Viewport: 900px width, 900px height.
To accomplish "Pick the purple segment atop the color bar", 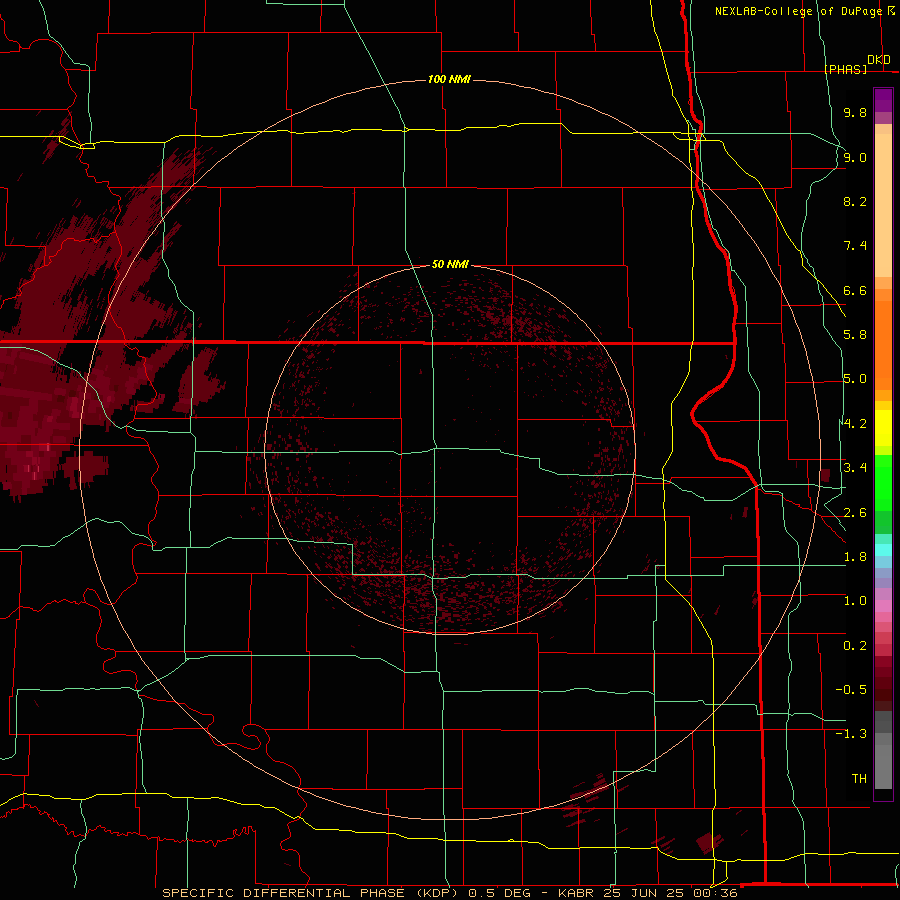I will (883, 100).
